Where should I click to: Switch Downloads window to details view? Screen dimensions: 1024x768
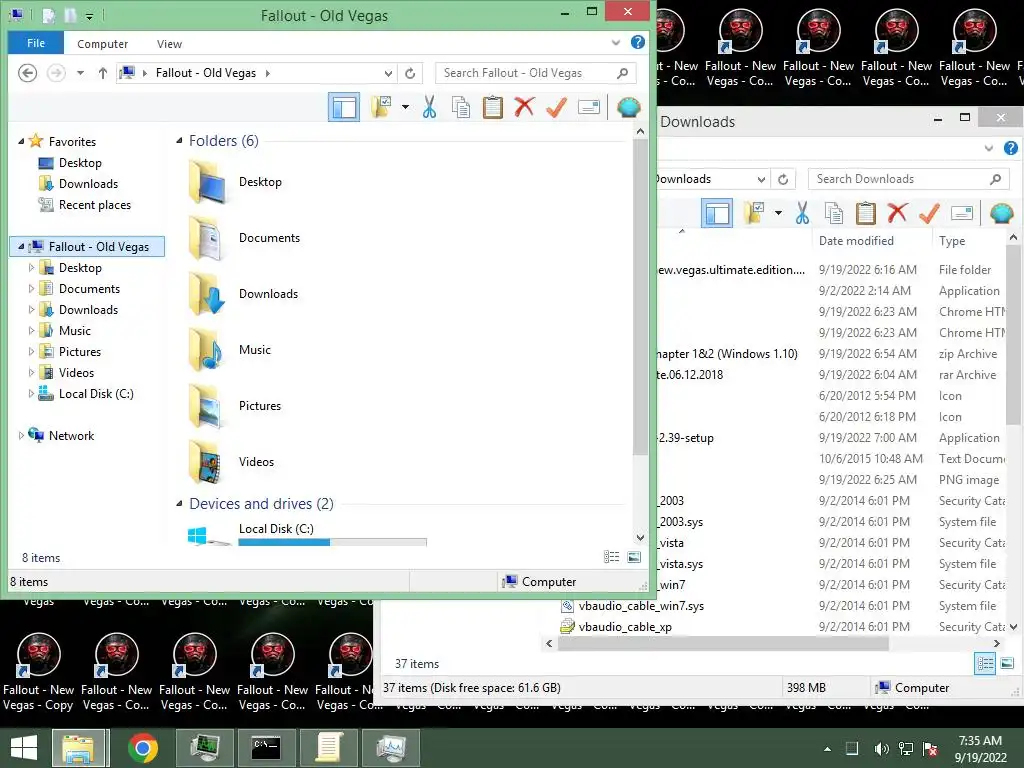[985, 664]
